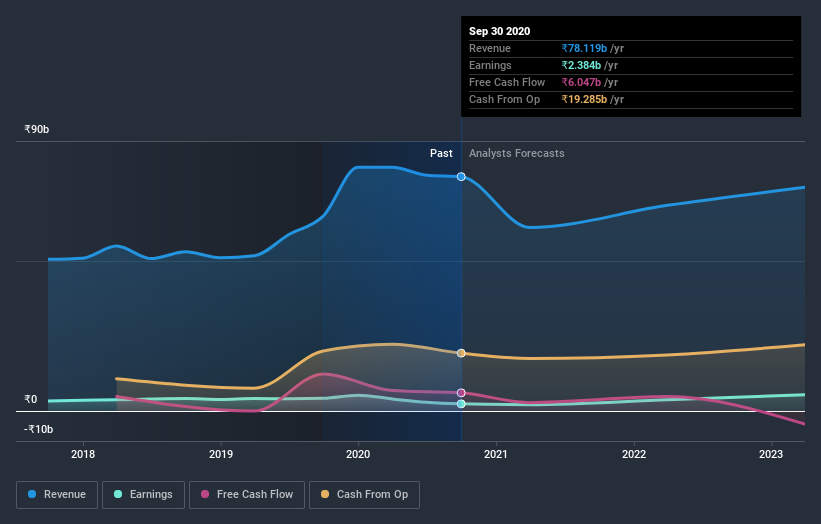Click the 2020 x-axis label

click(x=358, y=454)
